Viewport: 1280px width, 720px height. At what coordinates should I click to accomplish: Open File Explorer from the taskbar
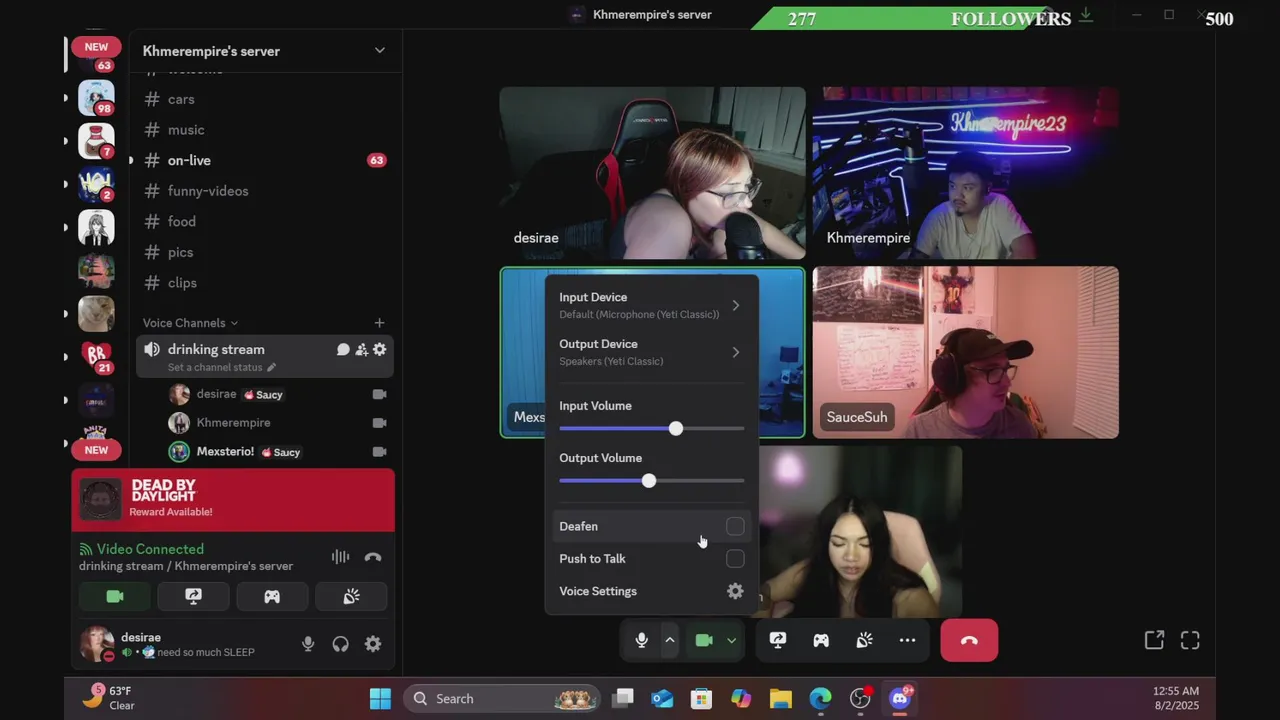[x=780, y=699]
